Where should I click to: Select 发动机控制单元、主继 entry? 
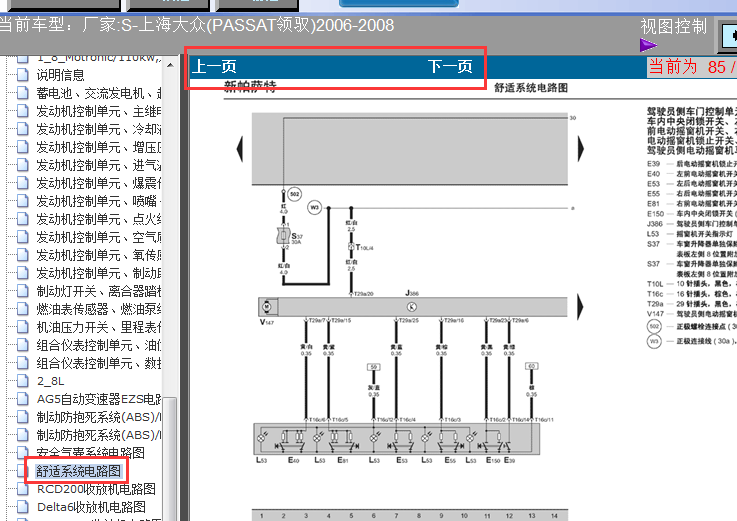[99, 111]
